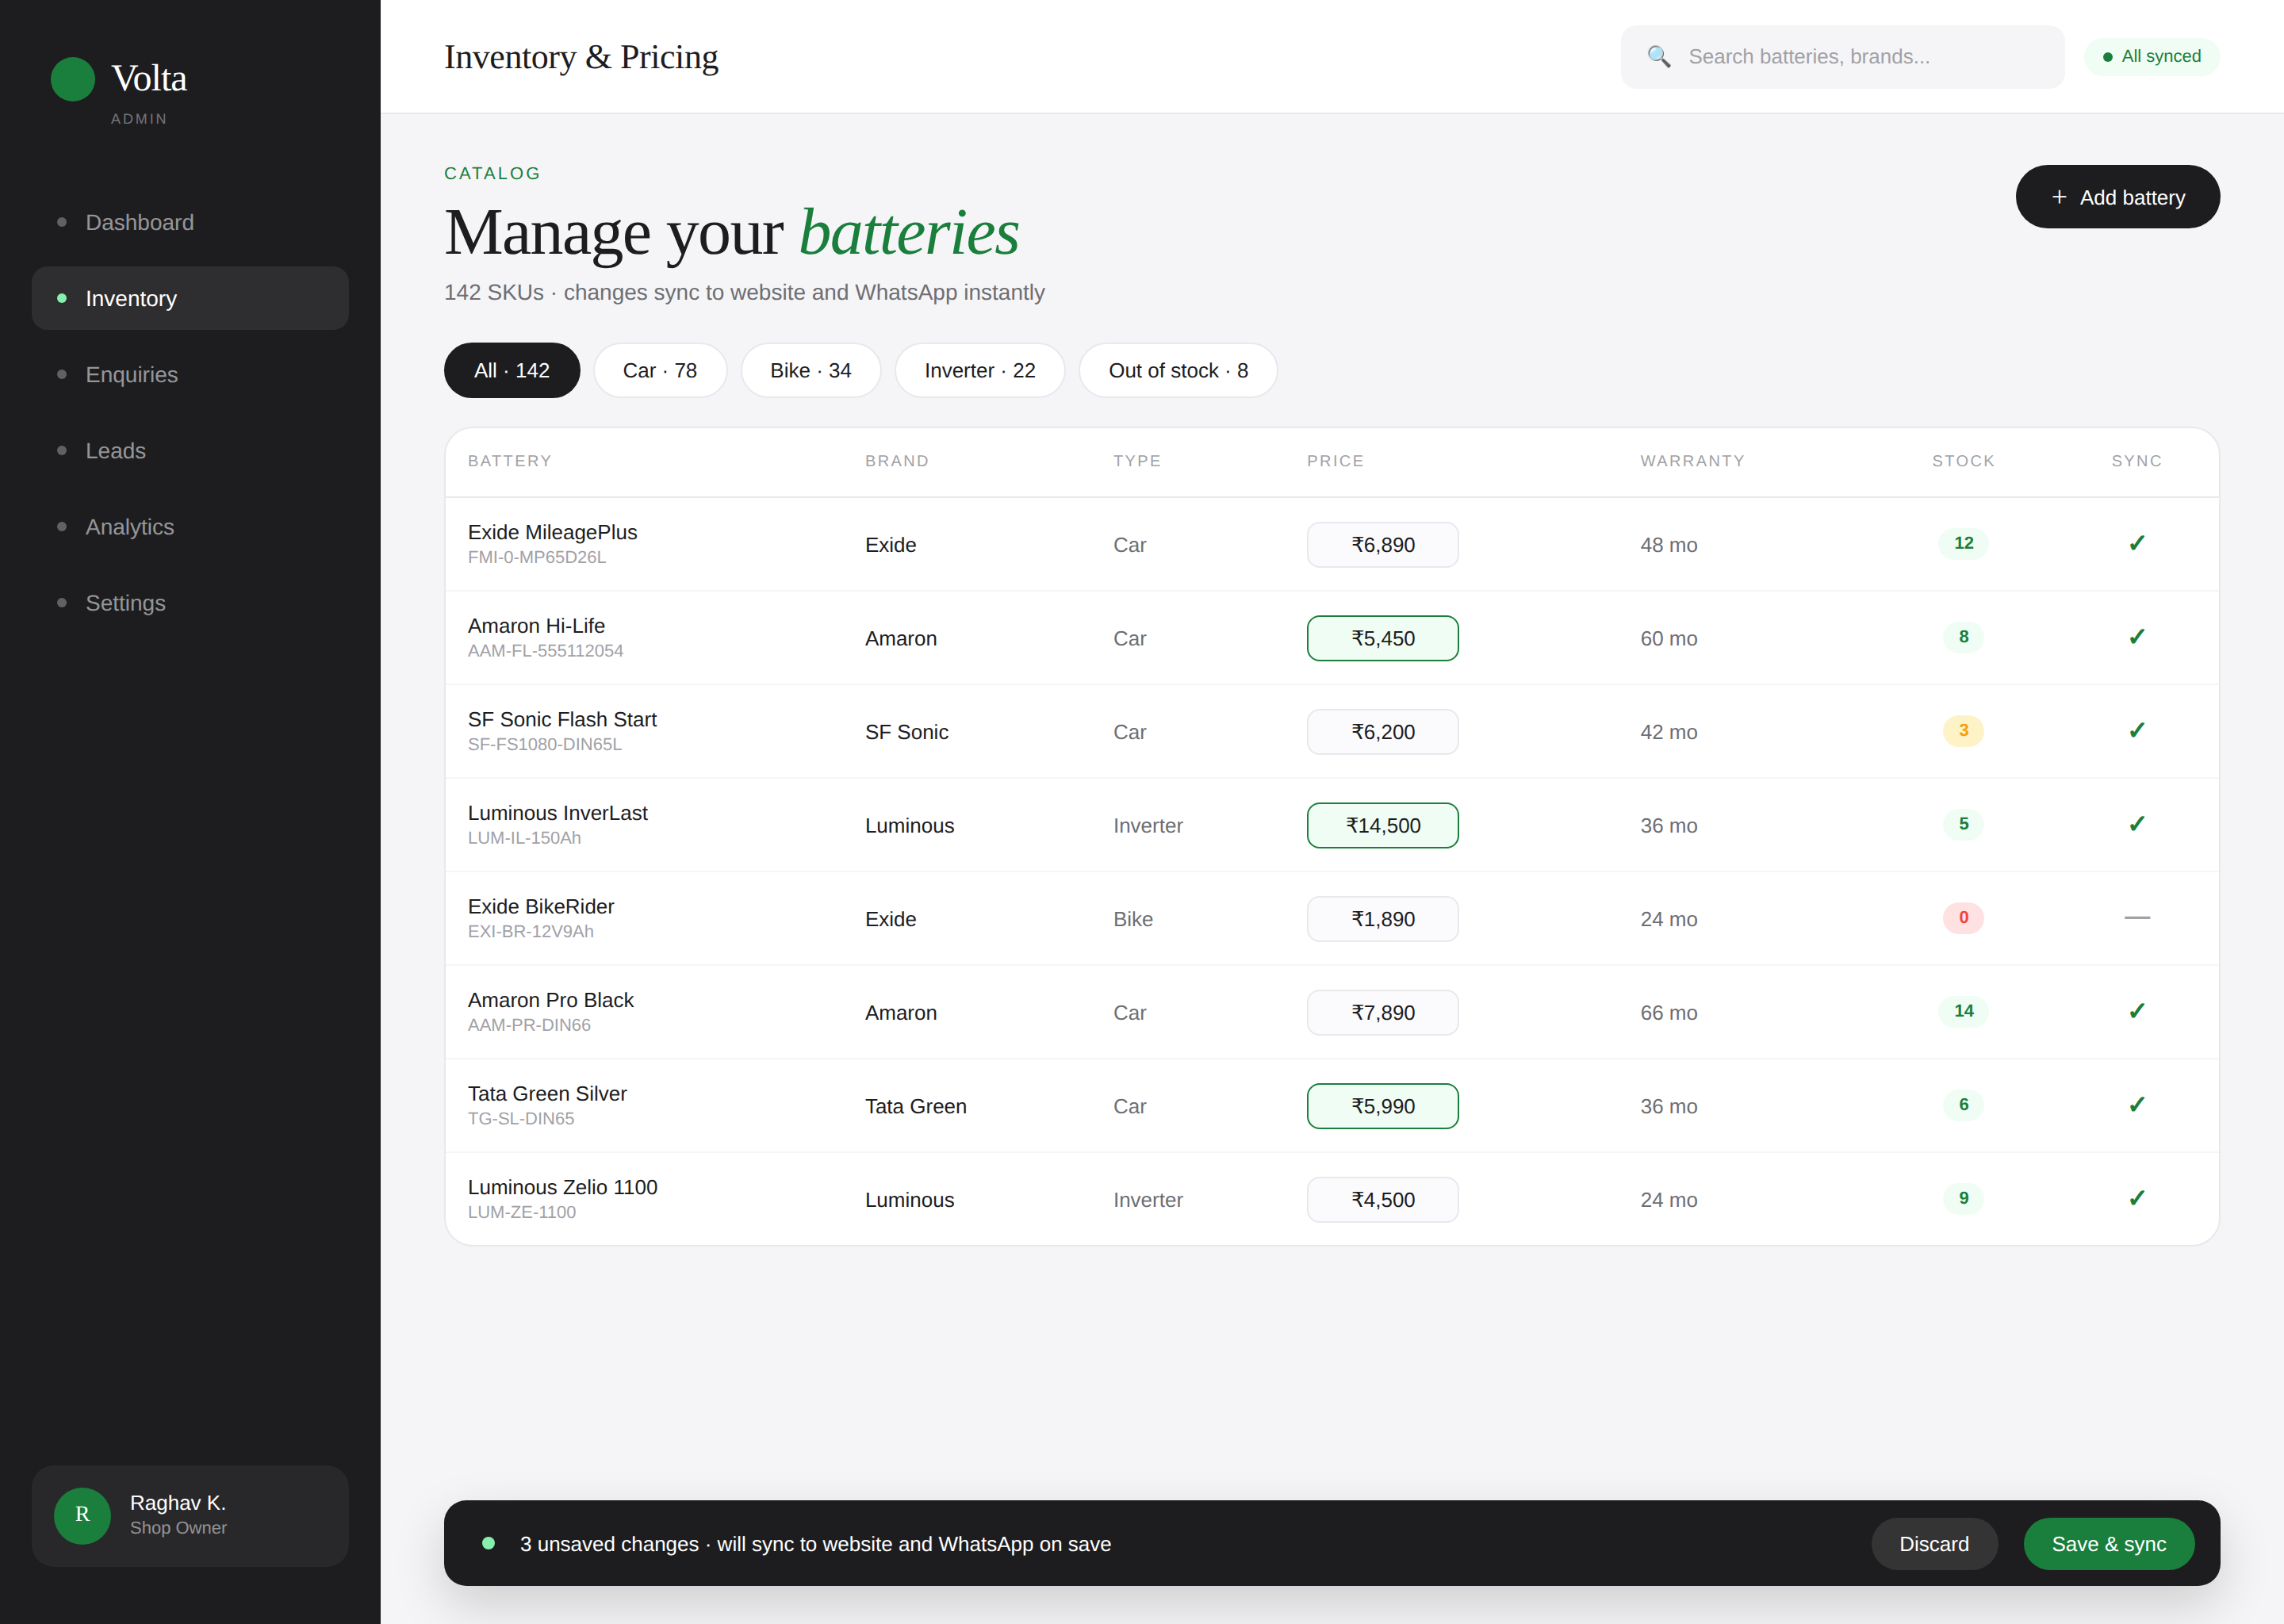This screenshot has width=2284, height=1624.
Task: Click the STOCK column header
Action: (1963, 461)
